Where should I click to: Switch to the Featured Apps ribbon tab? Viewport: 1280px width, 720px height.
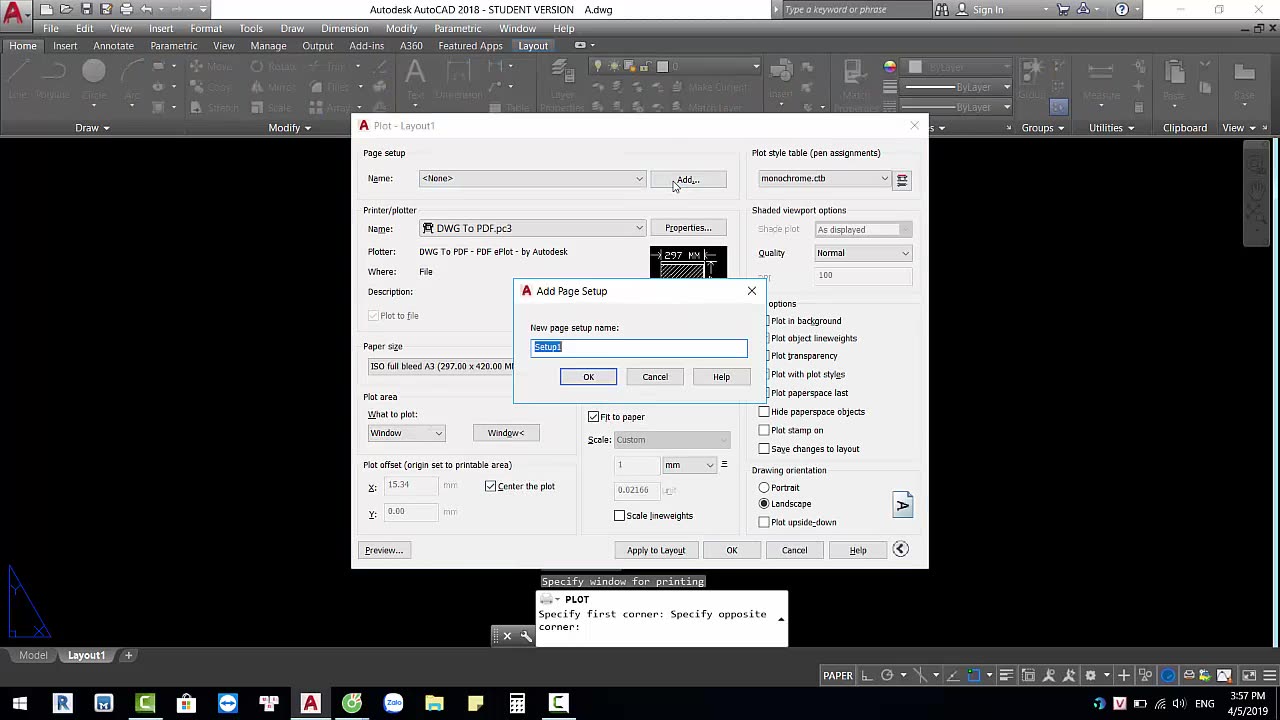point(470,46)
